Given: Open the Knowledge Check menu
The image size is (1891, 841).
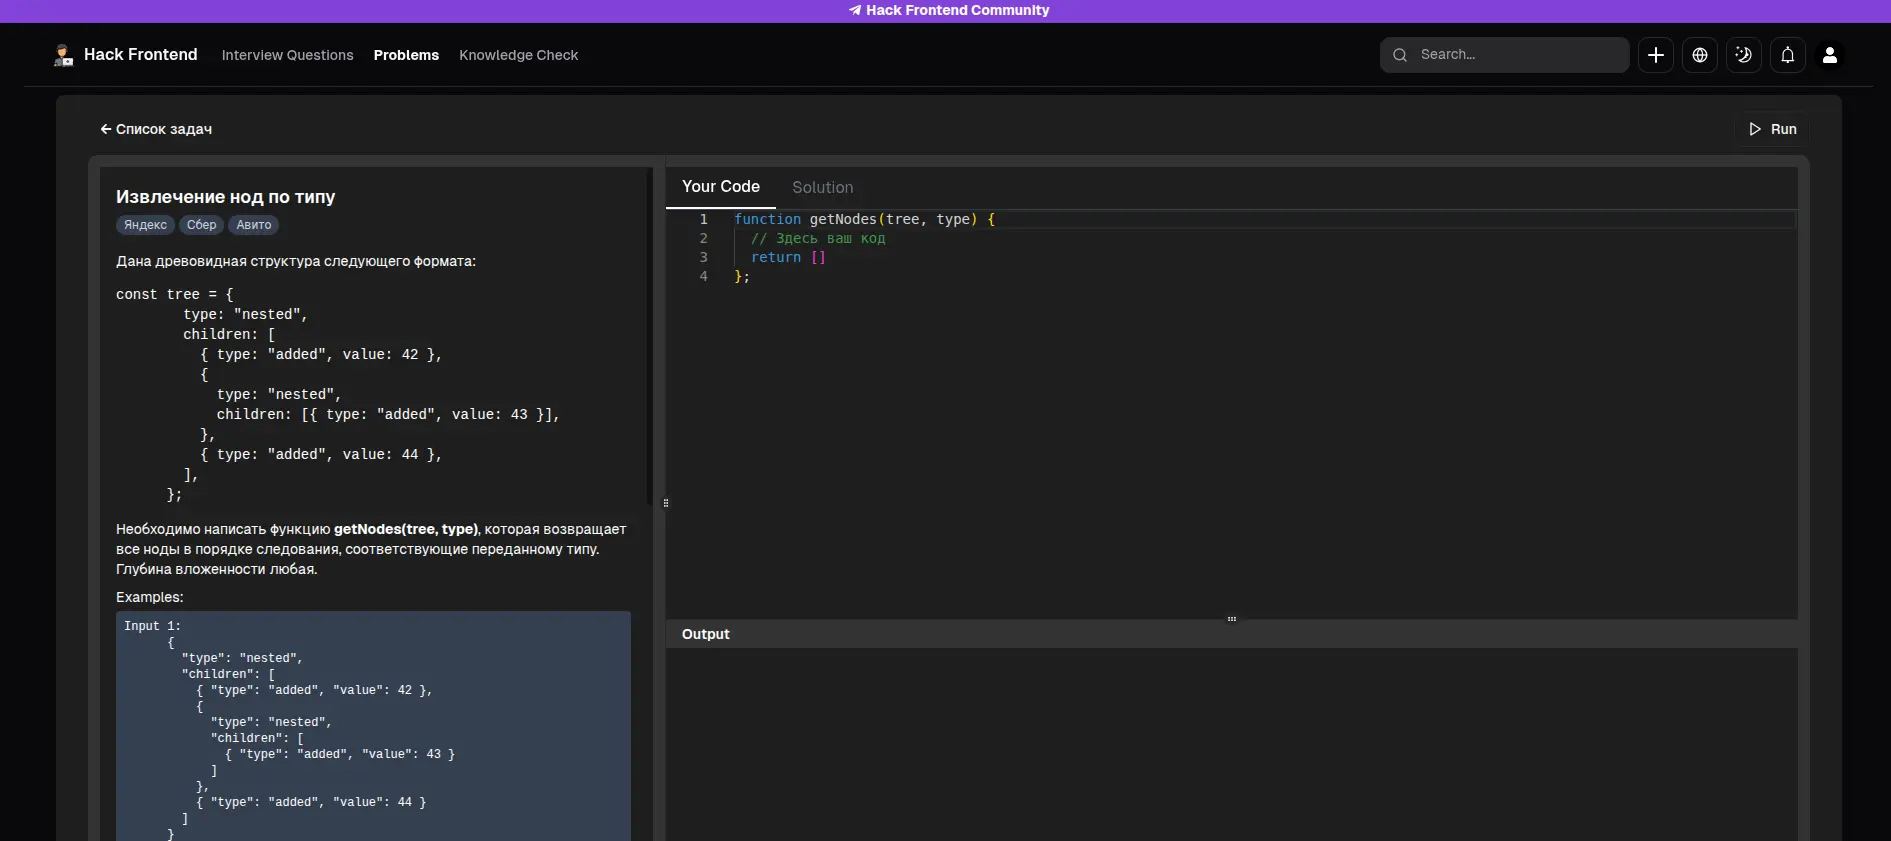Looking at the screenshot, I should click(x=519, y=55).
